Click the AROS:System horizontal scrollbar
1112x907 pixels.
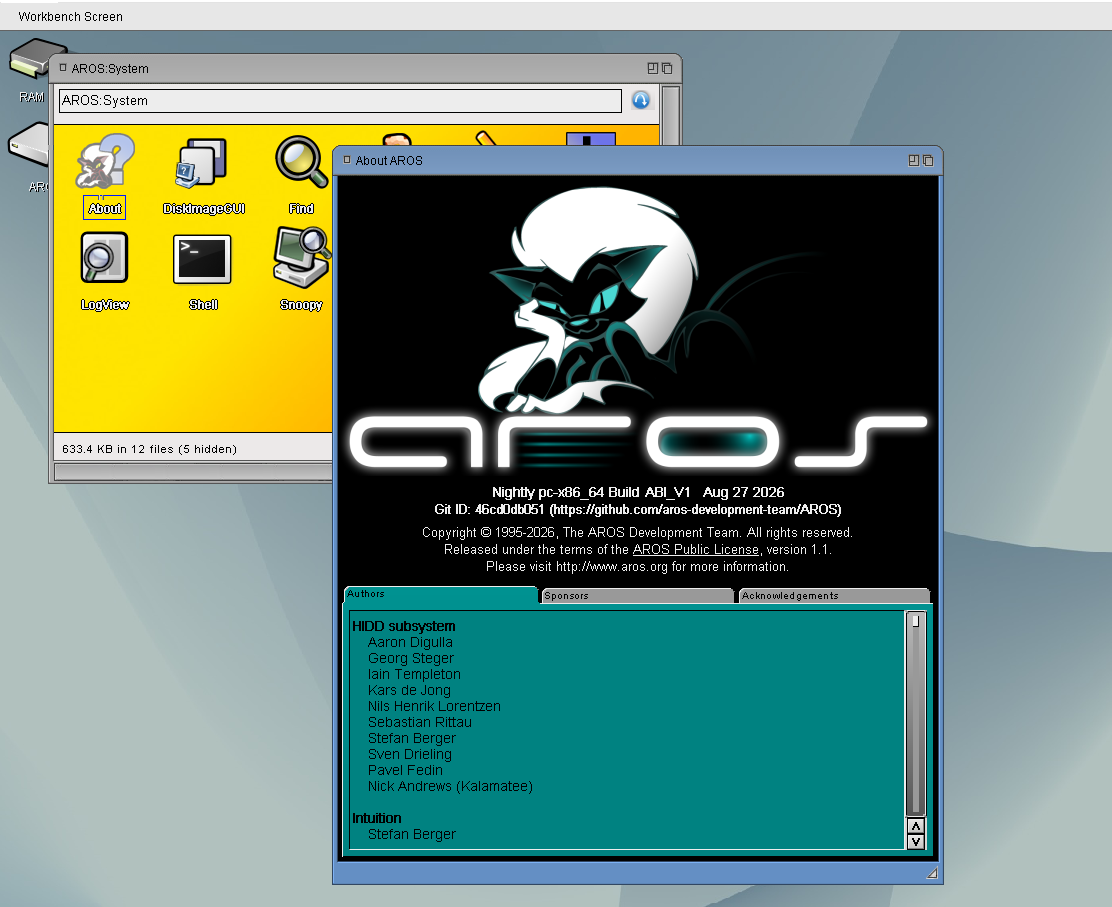pos(194,472)
